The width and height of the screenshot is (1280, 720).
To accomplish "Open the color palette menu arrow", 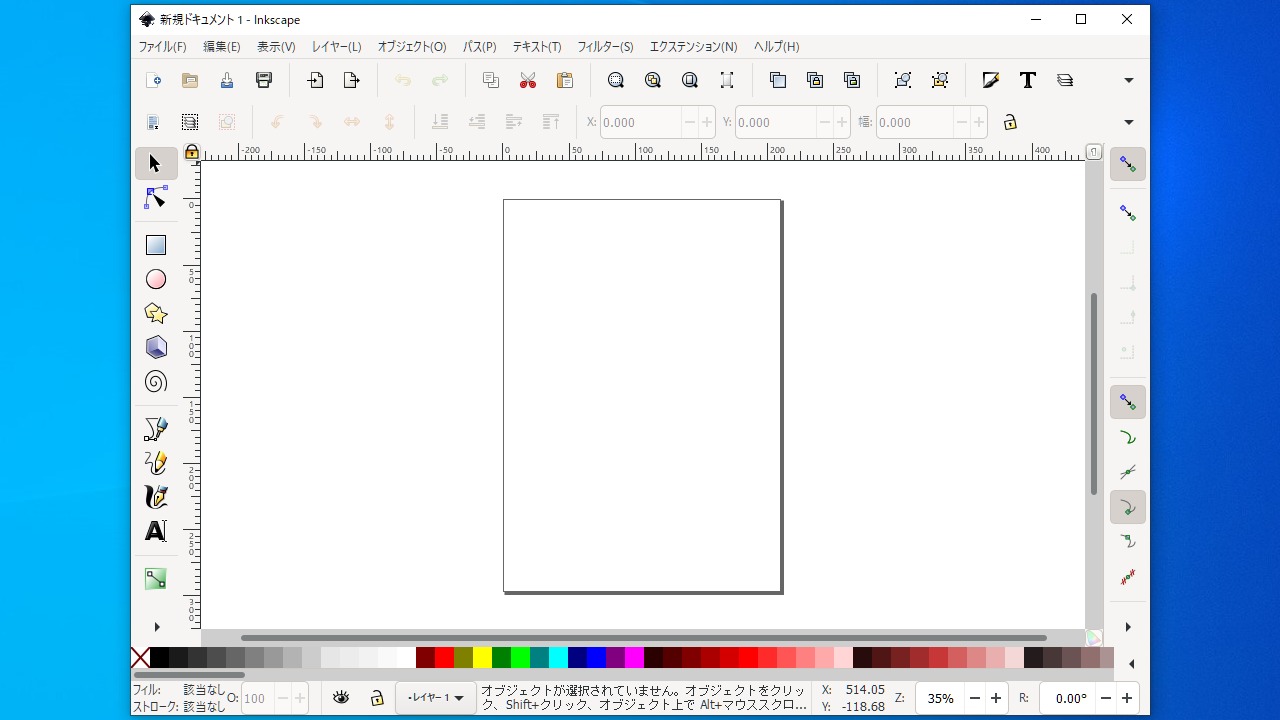I will point(1131,664).
